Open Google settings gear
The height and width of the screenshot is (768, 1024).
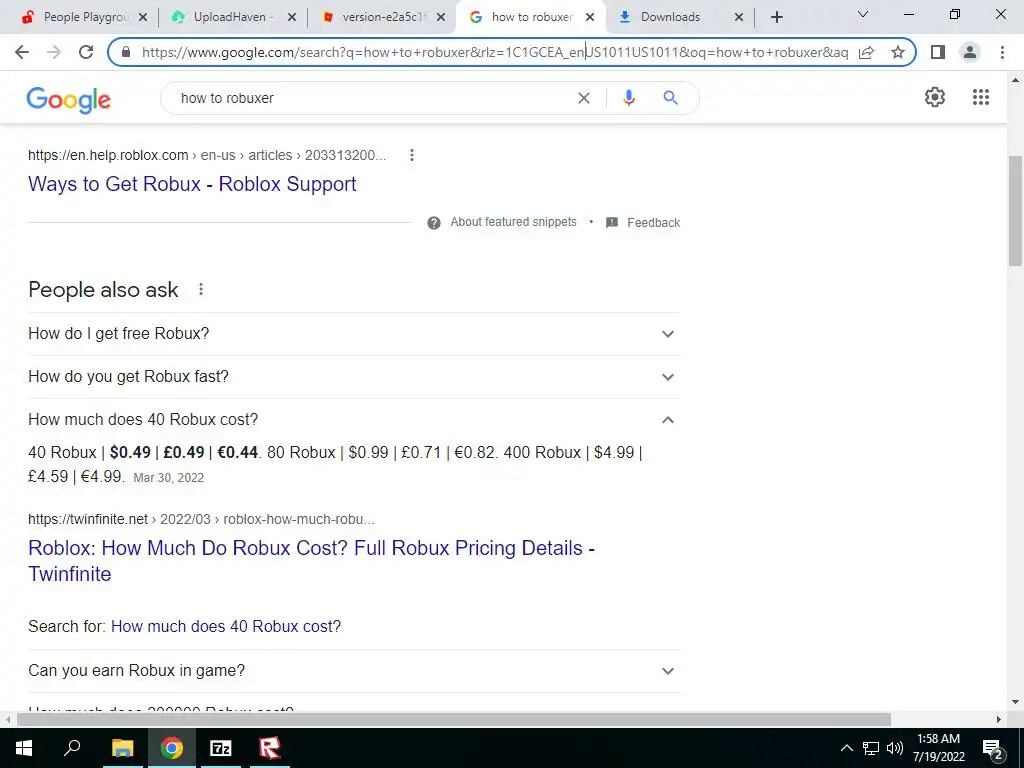click(935, 97)
